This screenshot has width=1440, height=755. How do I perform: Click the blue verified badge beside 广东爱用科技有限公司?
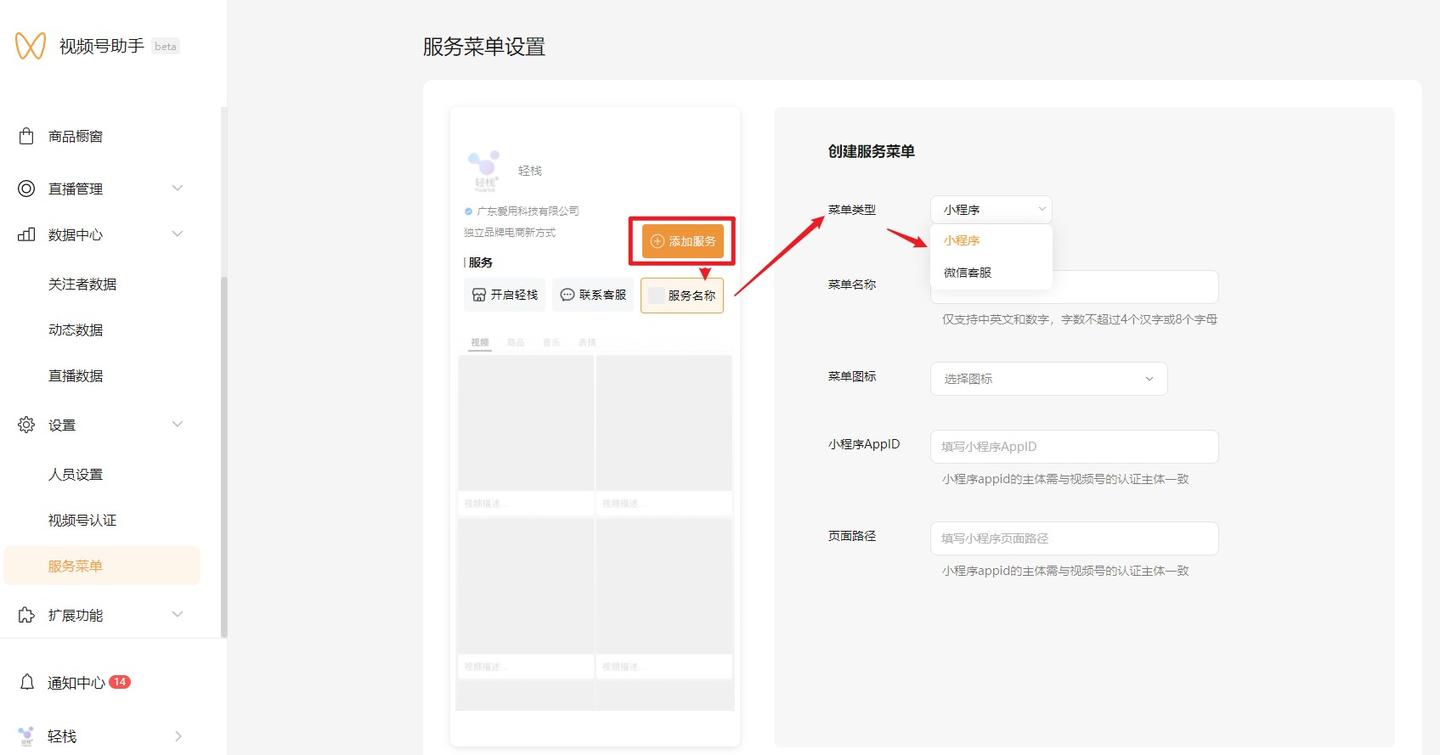[x=468, y=211]
